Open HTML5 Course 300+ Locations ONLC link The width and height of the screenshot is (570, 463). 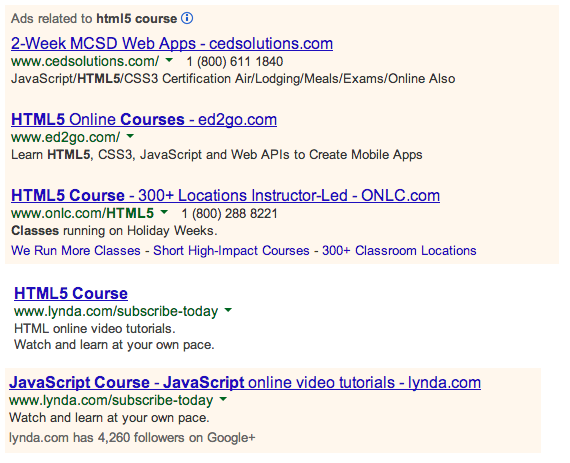pos(225,196)
